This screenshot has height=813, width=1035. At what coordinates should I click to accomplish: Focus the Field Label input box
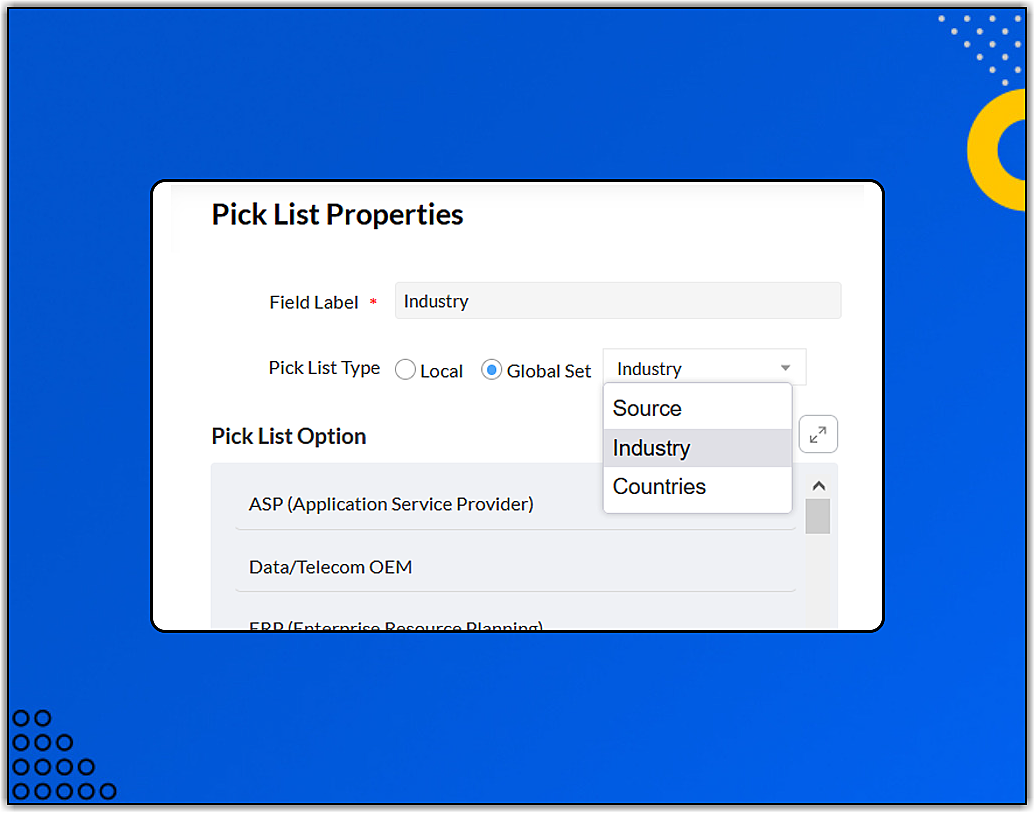pyautogui.click(x=617, y=301)
